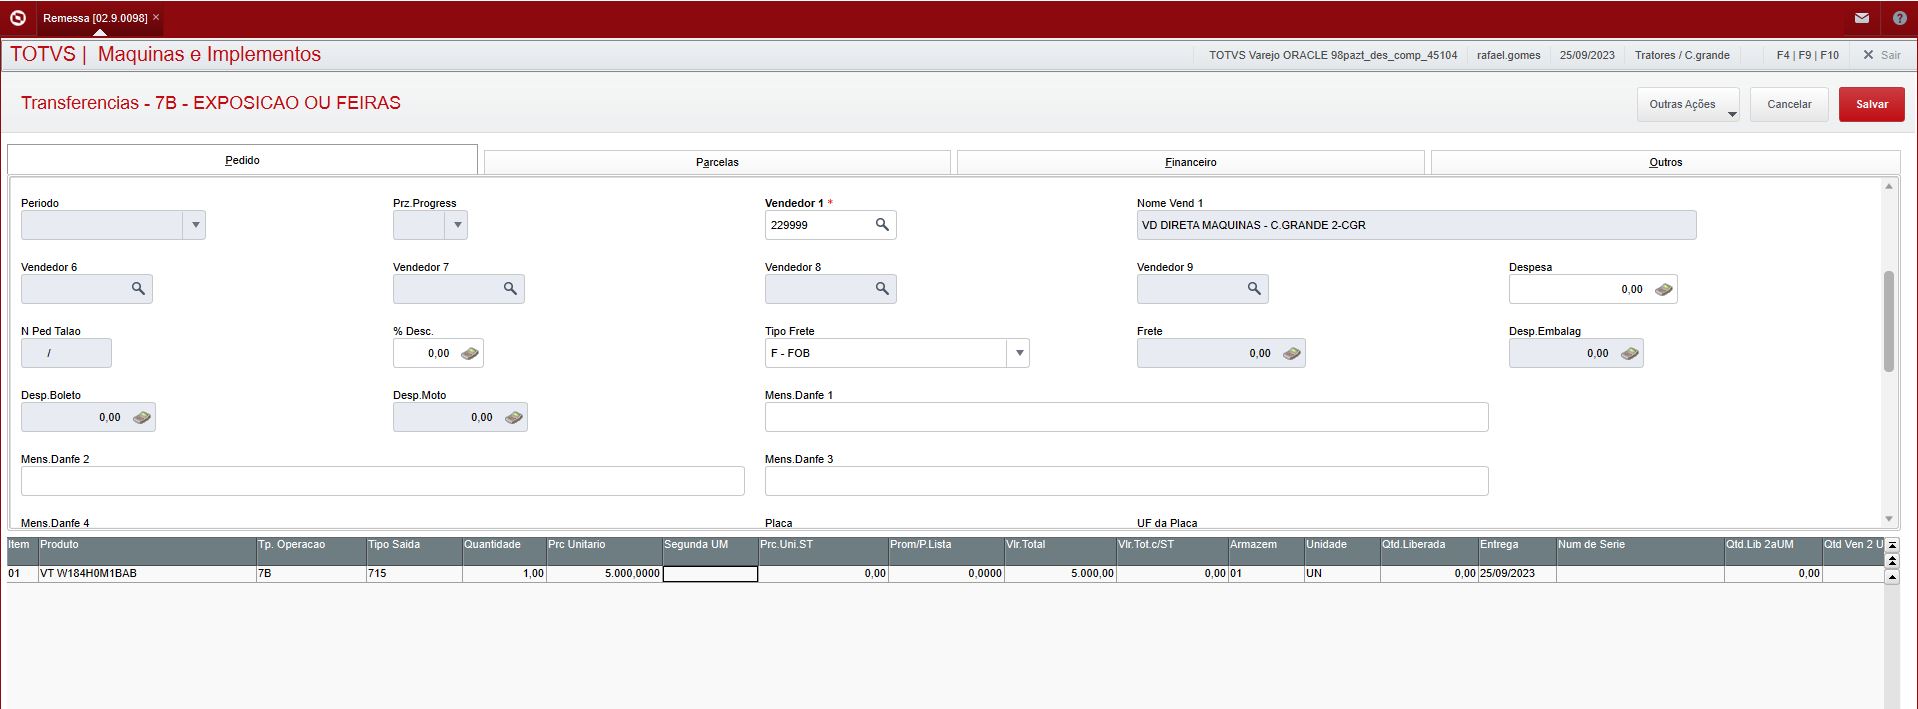Click the Mens.Danfe 2 input field

pos(382,481)
